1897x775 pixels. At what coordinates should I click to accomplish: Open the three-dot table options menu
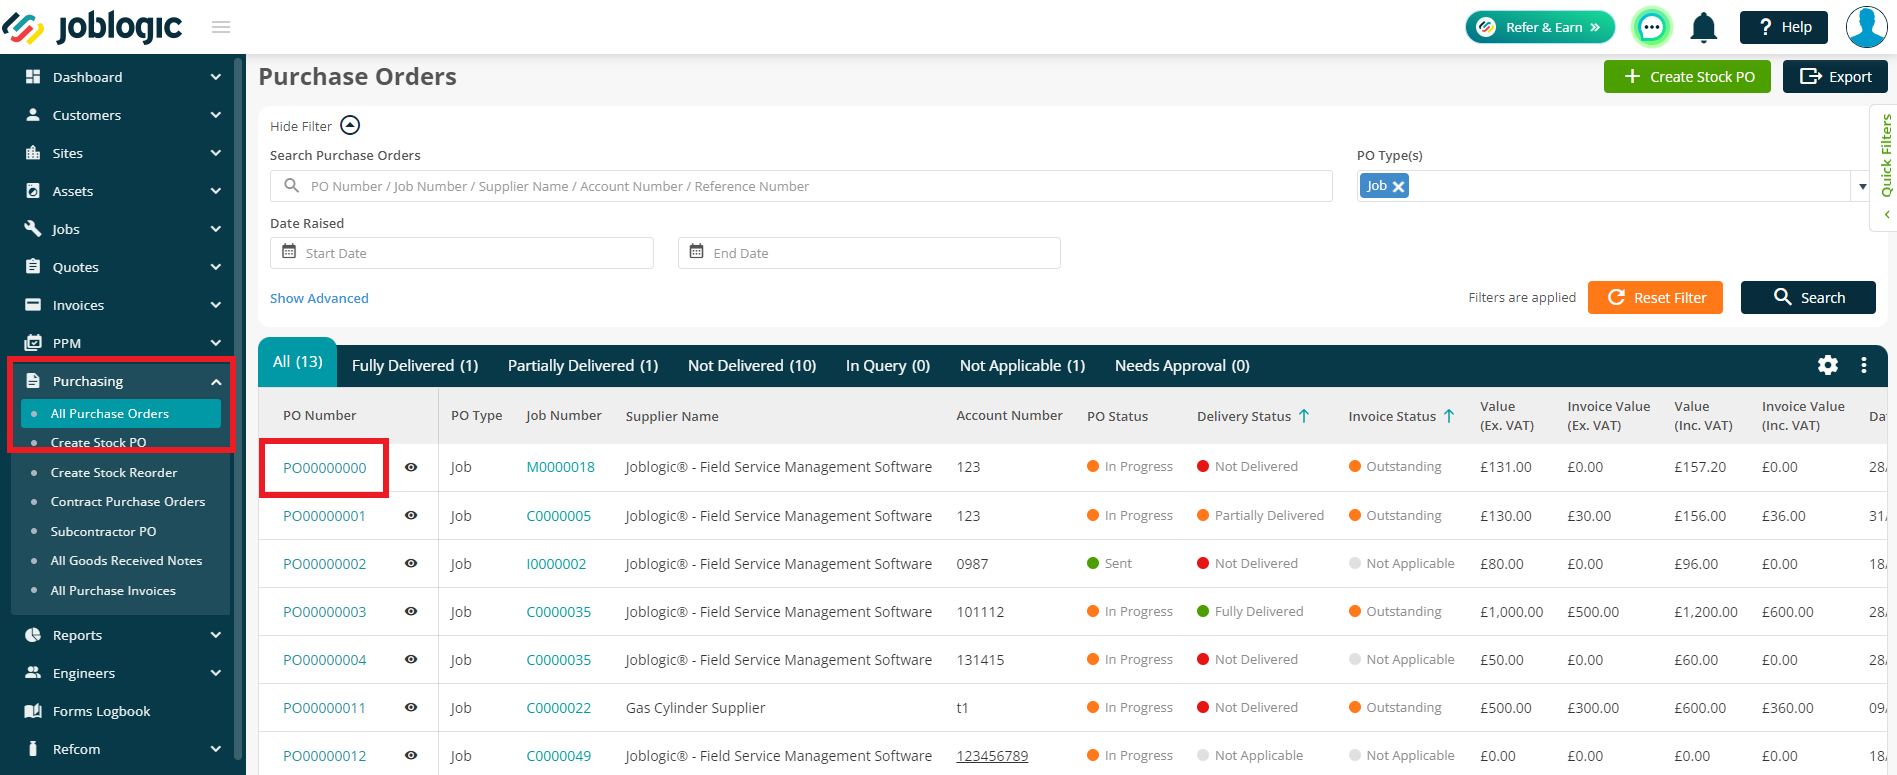click(x=1864, y=365)
